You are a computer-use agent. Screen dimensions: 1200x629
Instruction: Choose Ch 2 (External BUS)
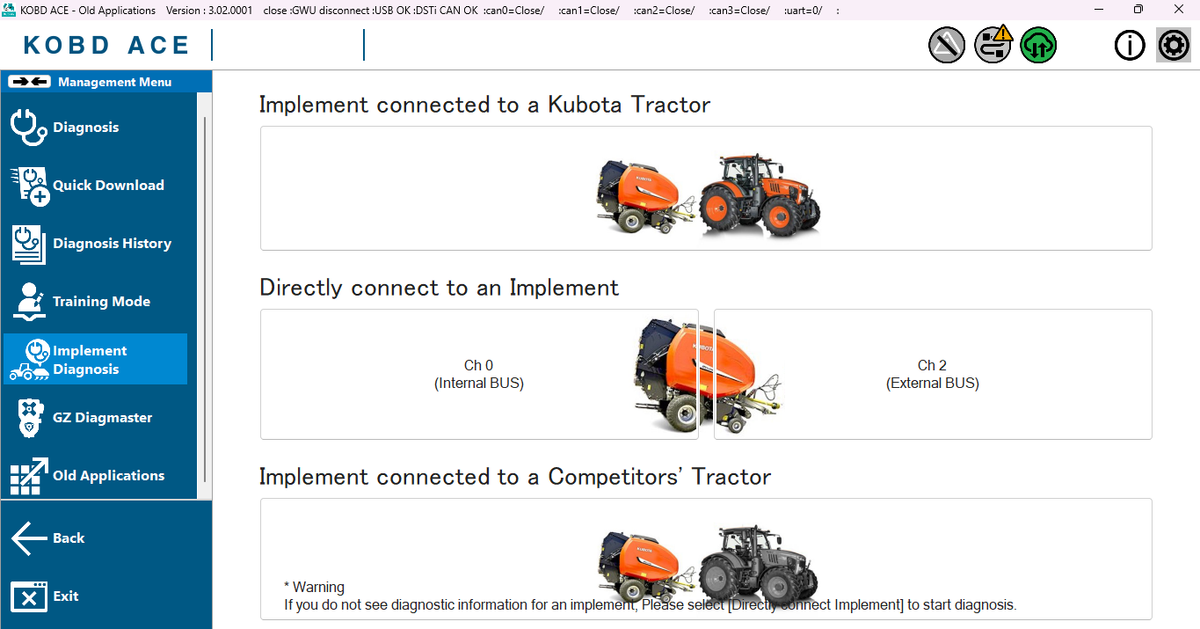[933, 374]
